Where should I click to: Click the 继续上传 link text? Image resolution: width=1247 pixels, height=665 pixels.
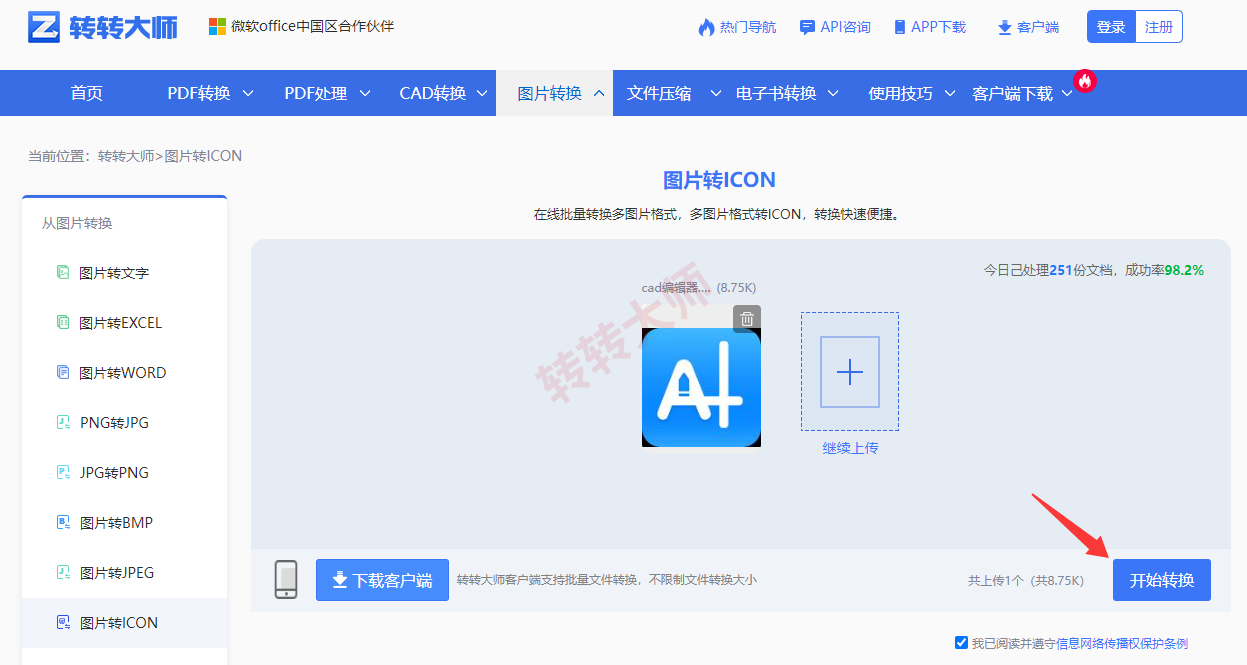click(x=850, y=448)
